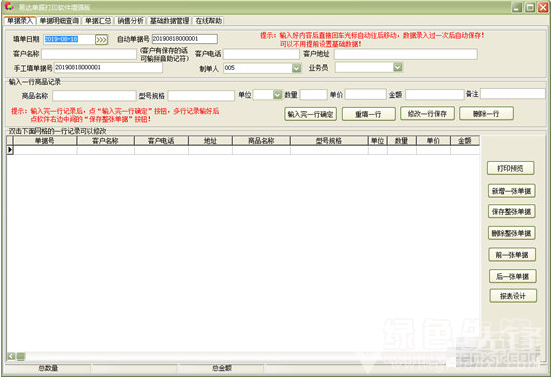Image resolution: width=552 pixels, height=378 pixels.
Task: Click the 商品名称 input field
Action: (x=94, y=95)
